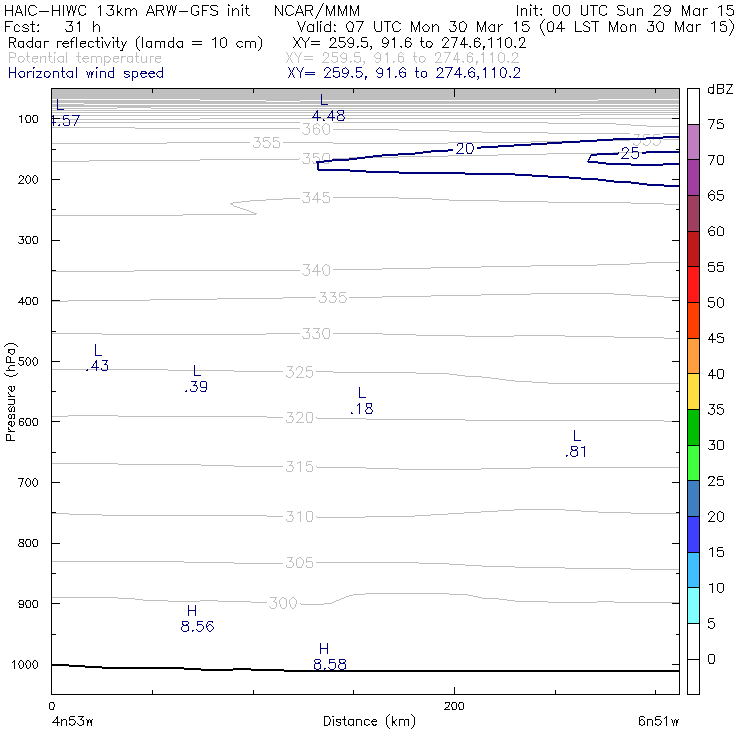Click the Horizontal wind speed legend text

[86, 73]
